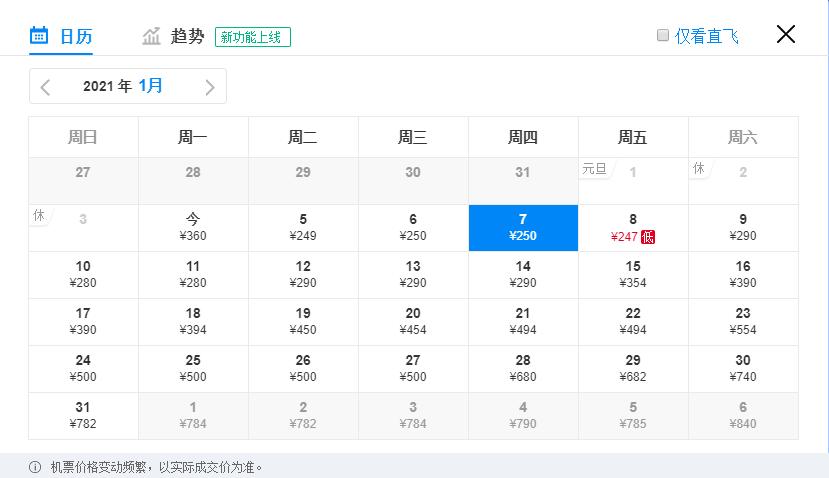
Task: Select February 1 priced ¥784
Action: coord(193,416)
